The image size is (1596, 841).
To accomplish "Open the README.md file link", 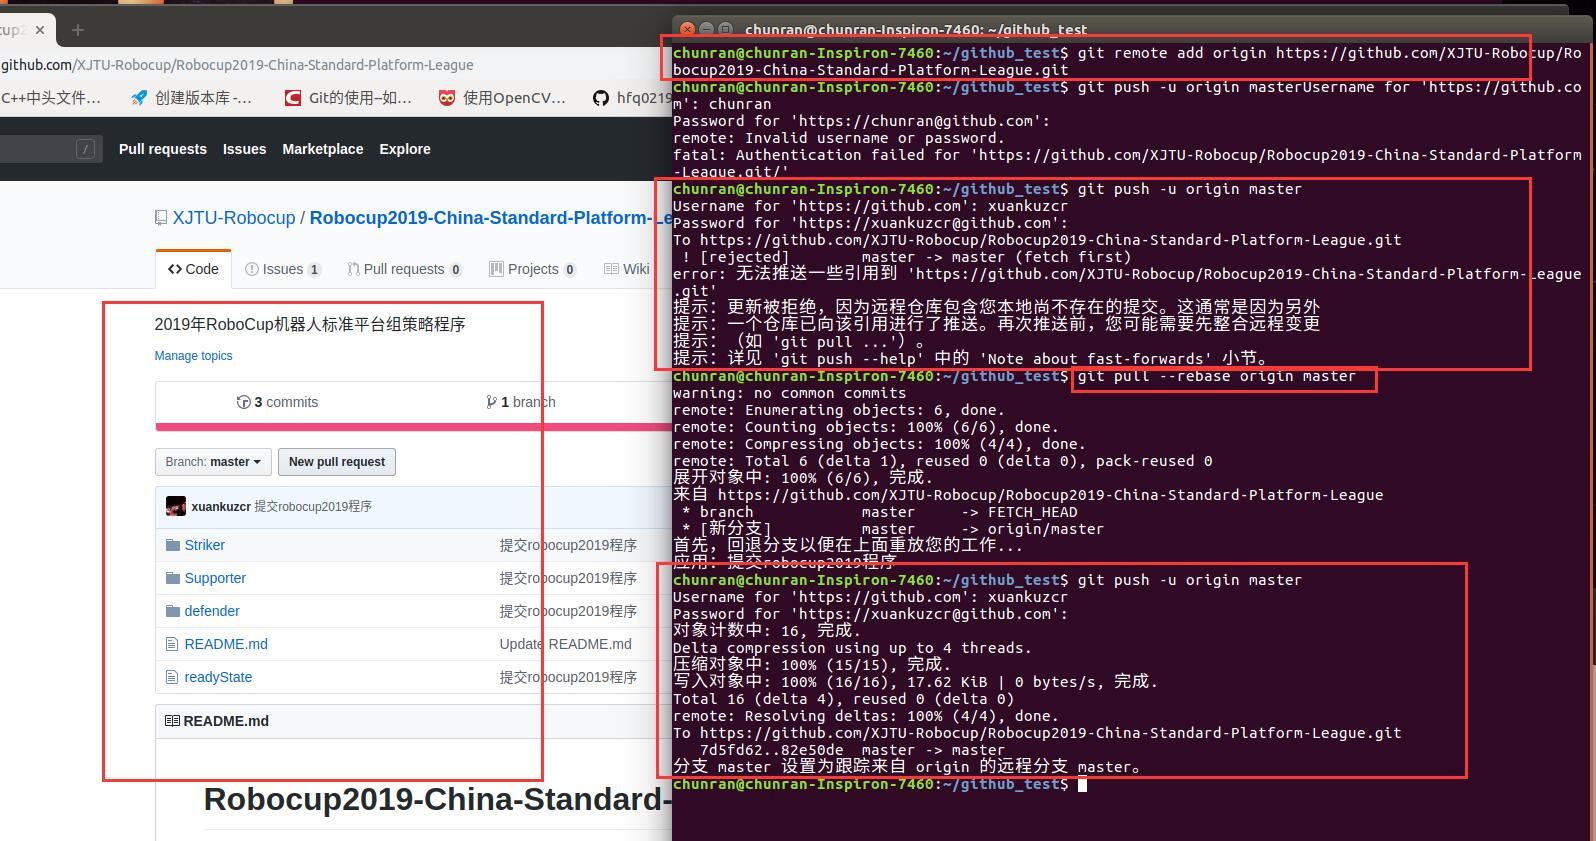I will [x=226, y=644].
